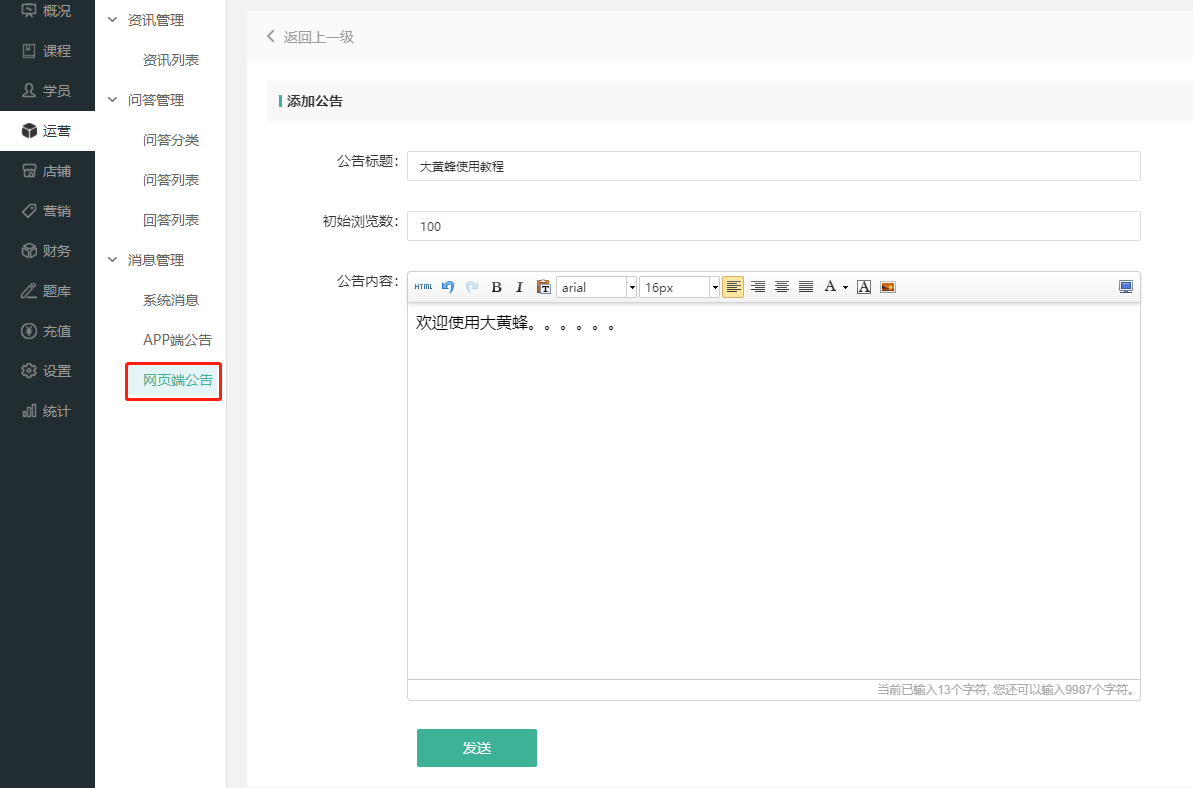Toggle HTML source mode in the editor

coord(423,287)
